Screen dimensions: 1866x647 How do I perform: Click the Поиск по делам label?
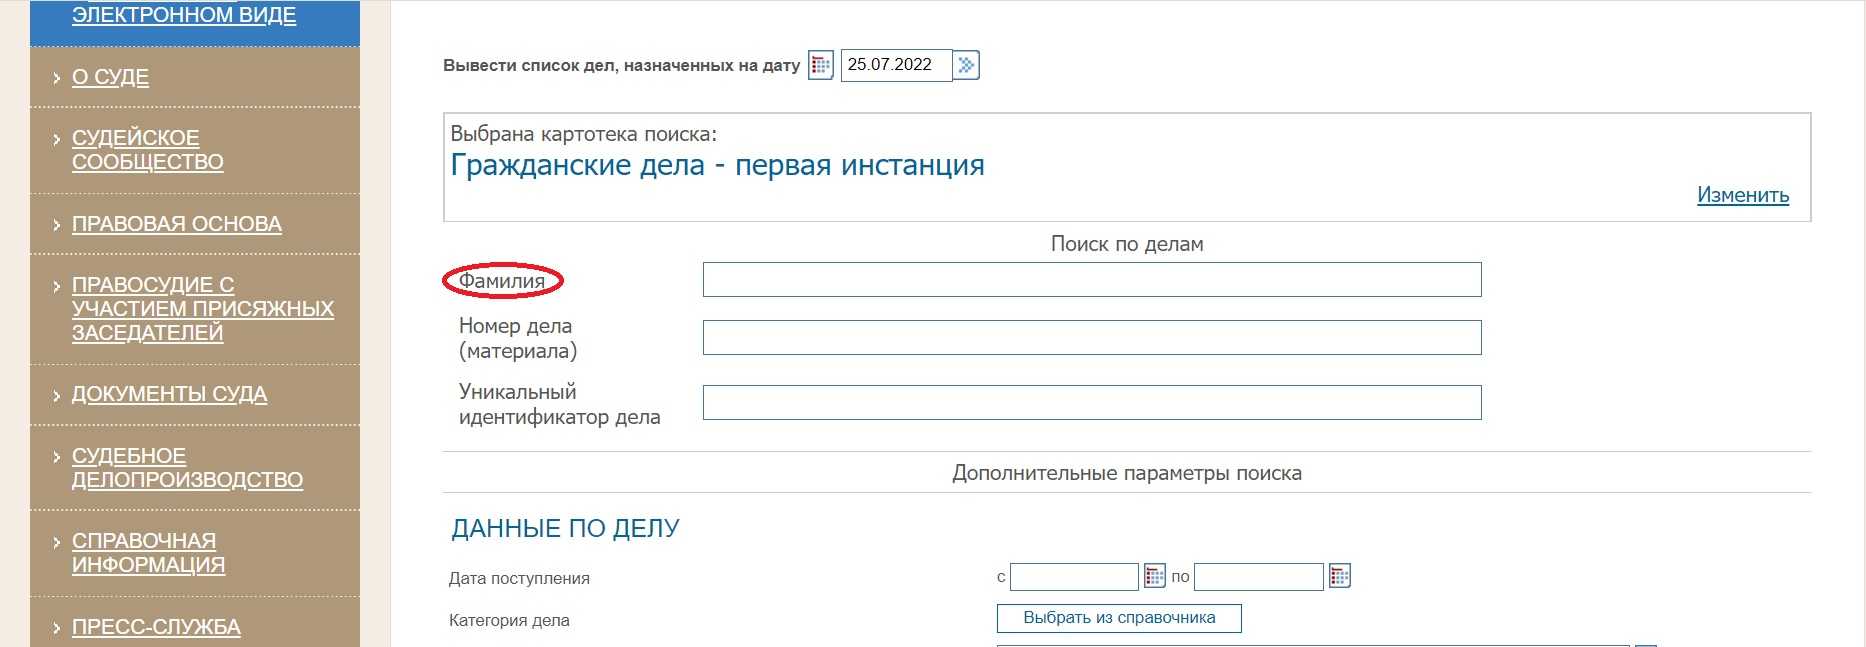[x=1127, y=244]
